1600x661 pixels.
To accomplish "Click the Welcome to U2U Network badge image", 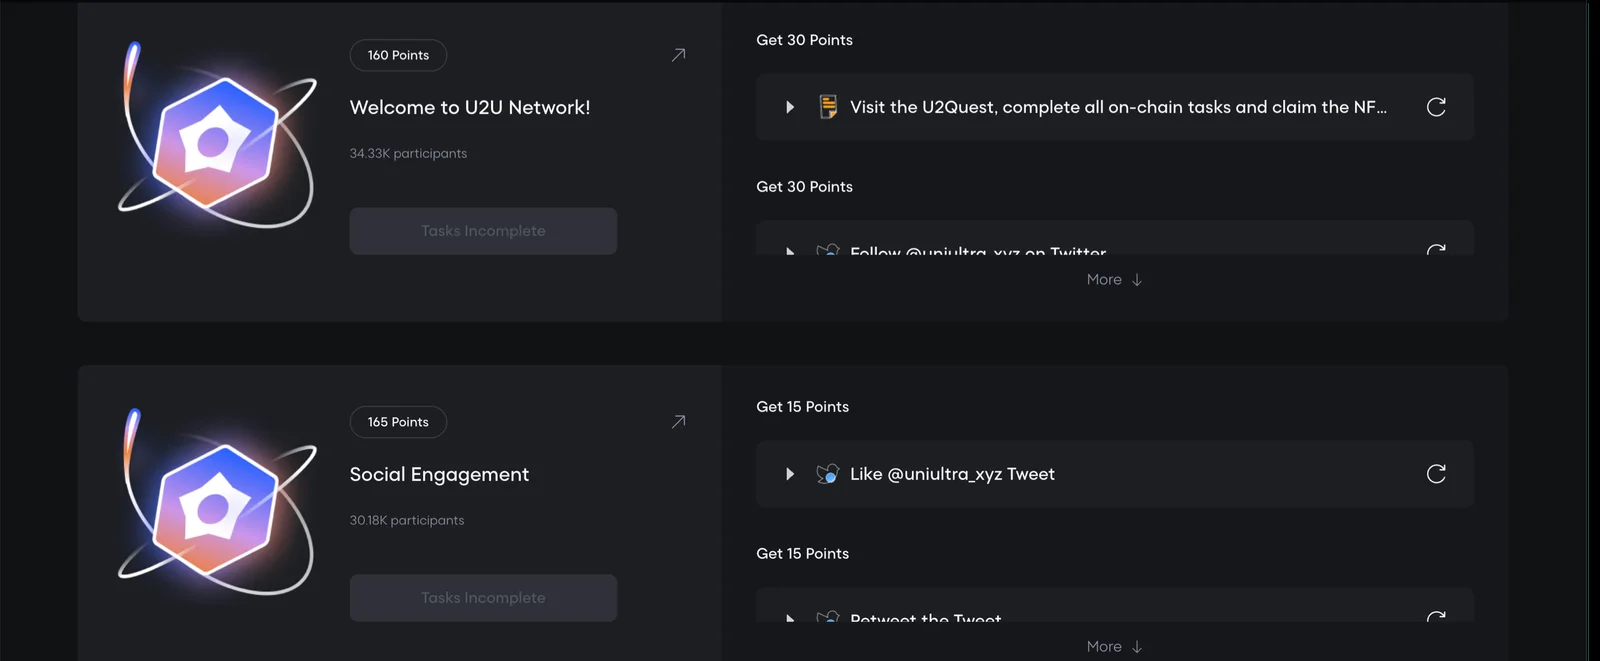I will (x=216, y=136).
